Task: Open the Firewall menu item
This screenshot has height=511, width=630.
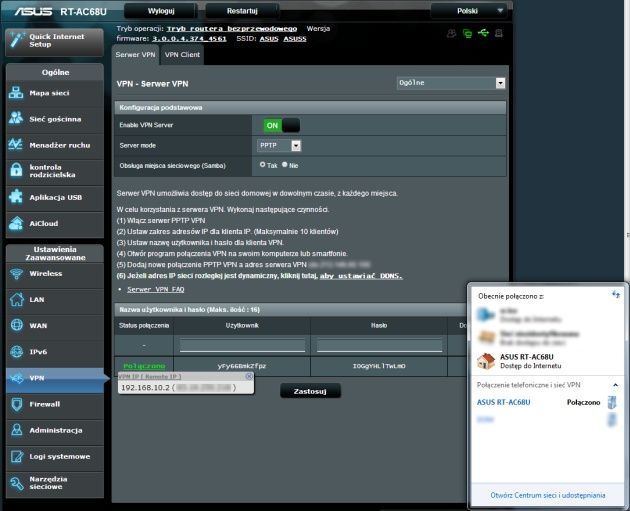Action: click(x=55, y=405)
